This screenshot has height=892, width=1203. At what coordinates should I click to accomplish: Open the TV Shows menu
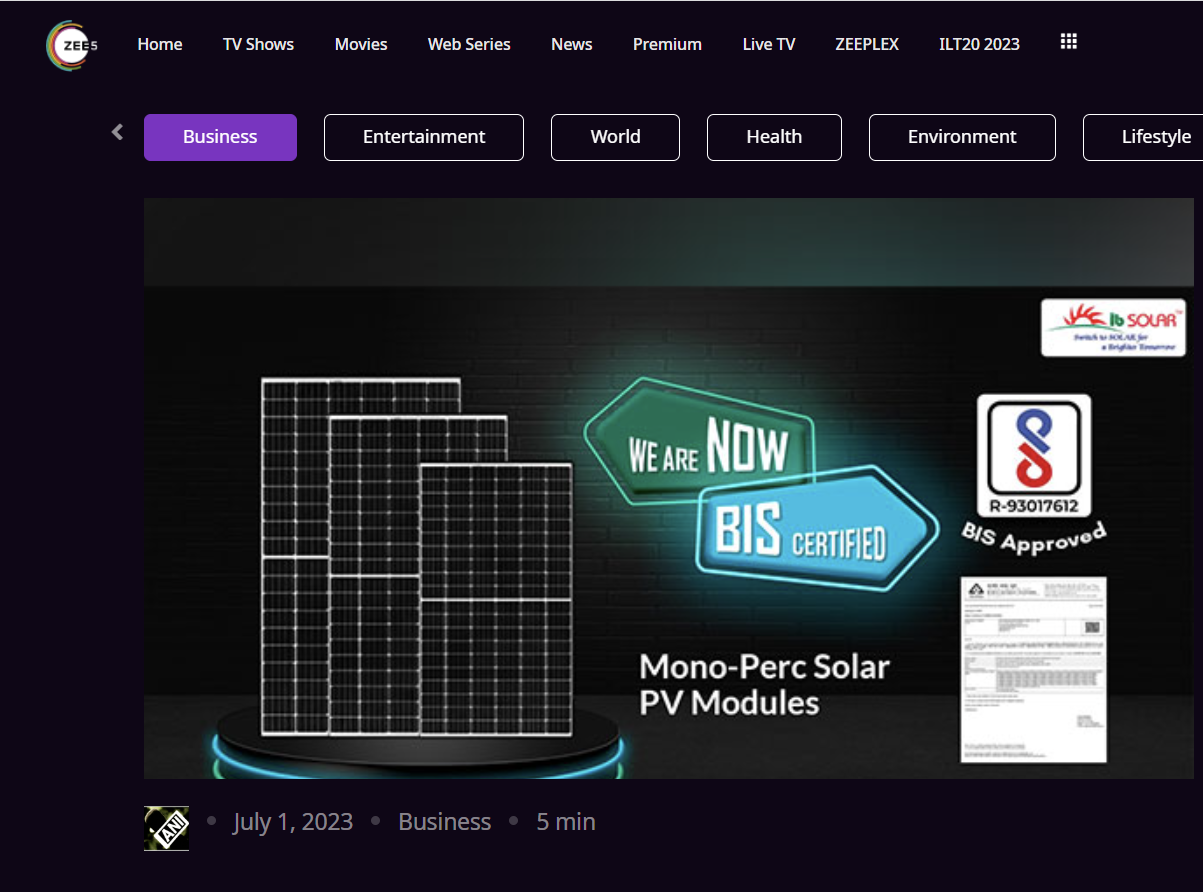[258, 44]
